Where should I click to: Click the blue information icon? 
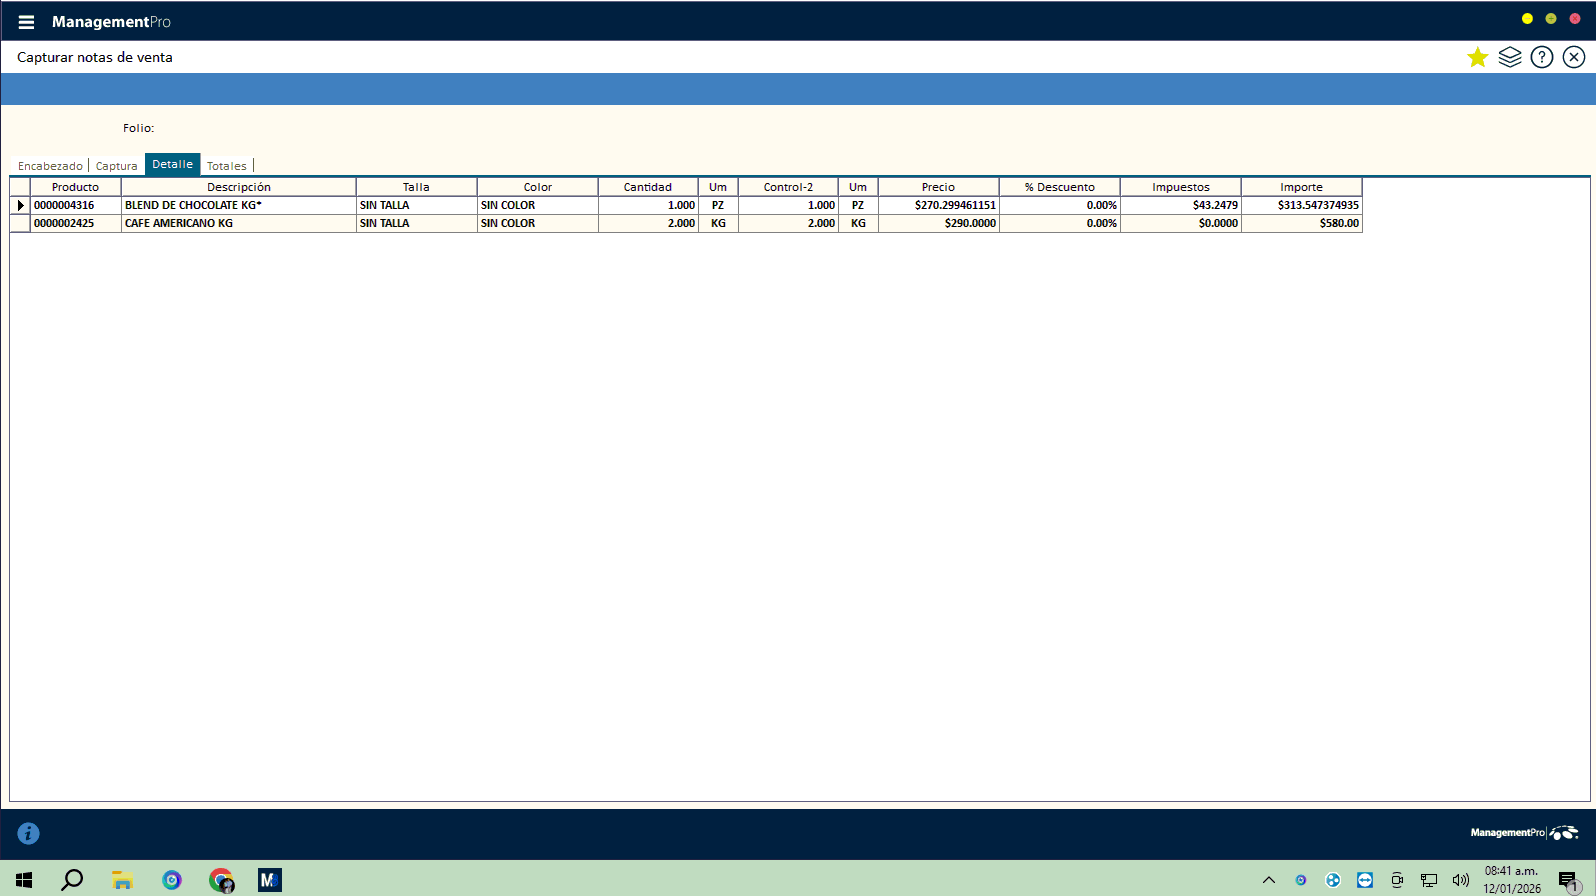[28, 833]
